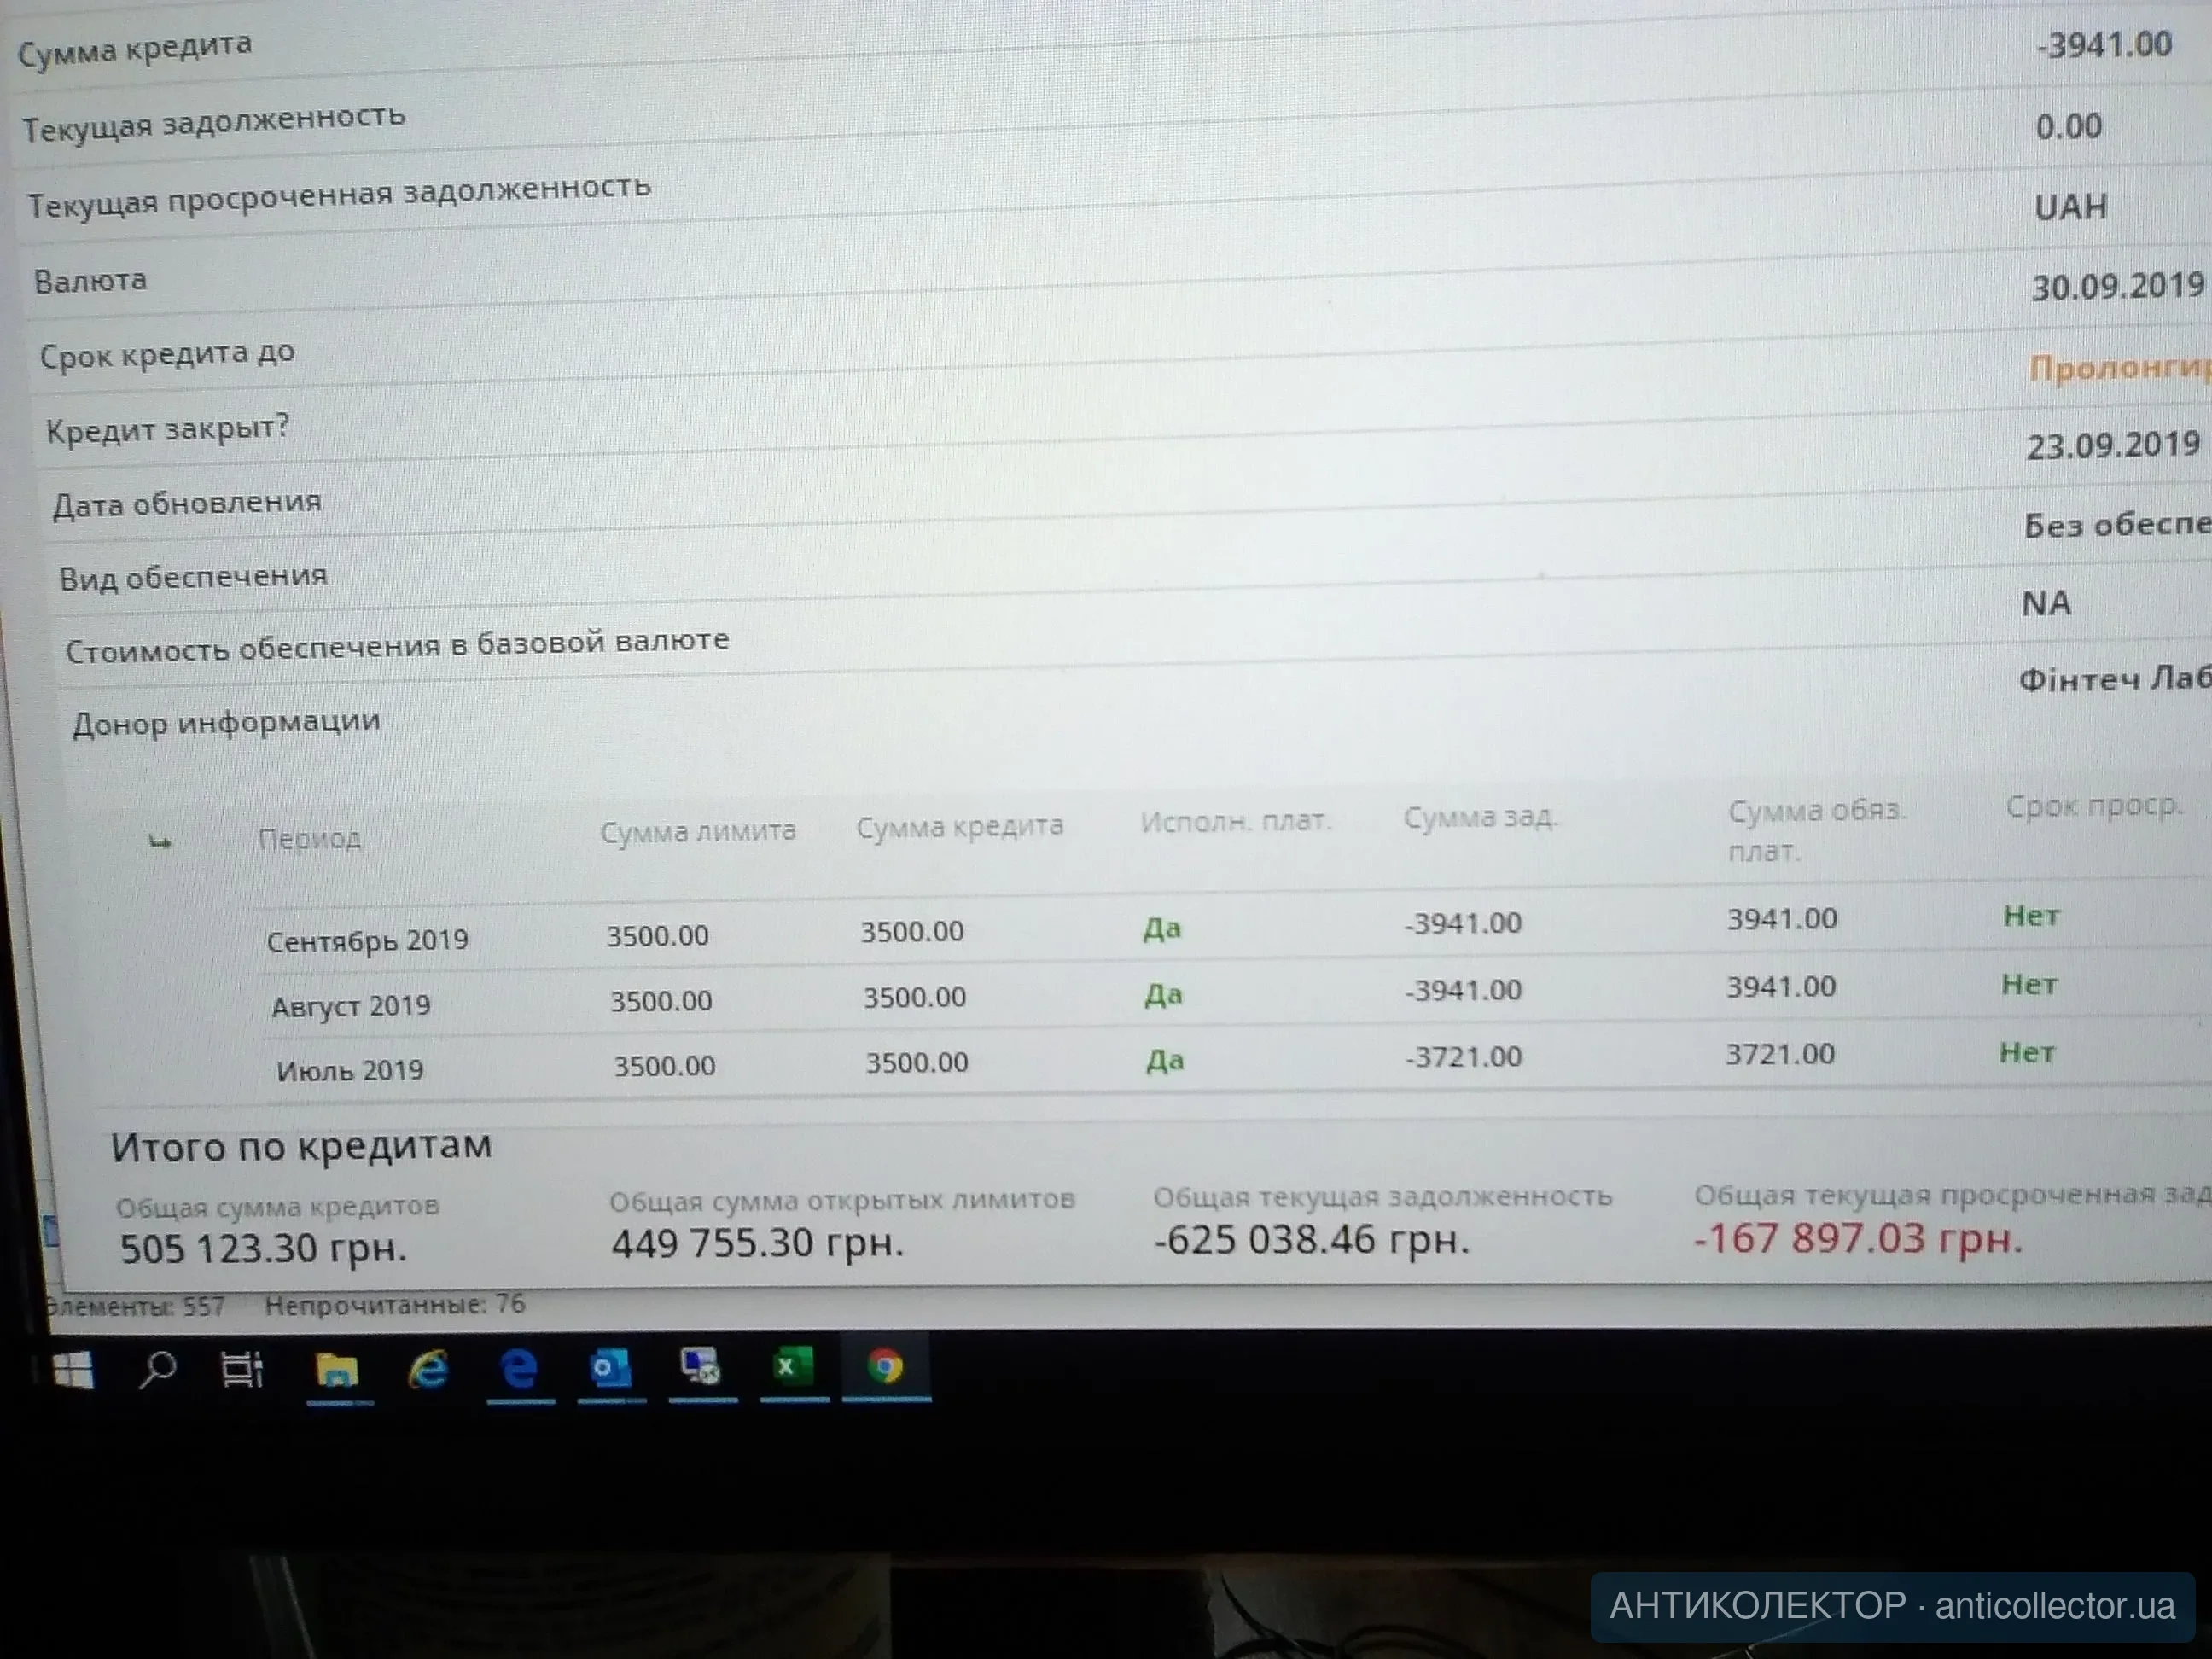The image size is (2212, 1659).
Task: Switch to Excel on the taskbar
Action: tap(792, 1365)
